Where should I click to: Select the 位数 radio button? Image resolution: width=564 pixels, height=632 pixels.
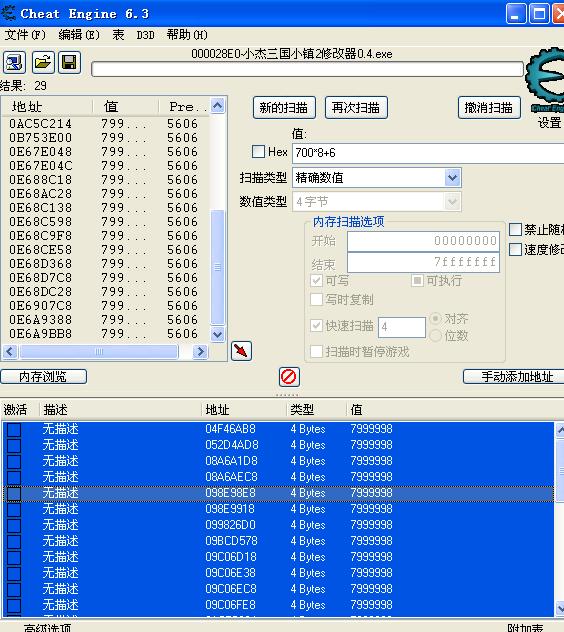point(435,335)
